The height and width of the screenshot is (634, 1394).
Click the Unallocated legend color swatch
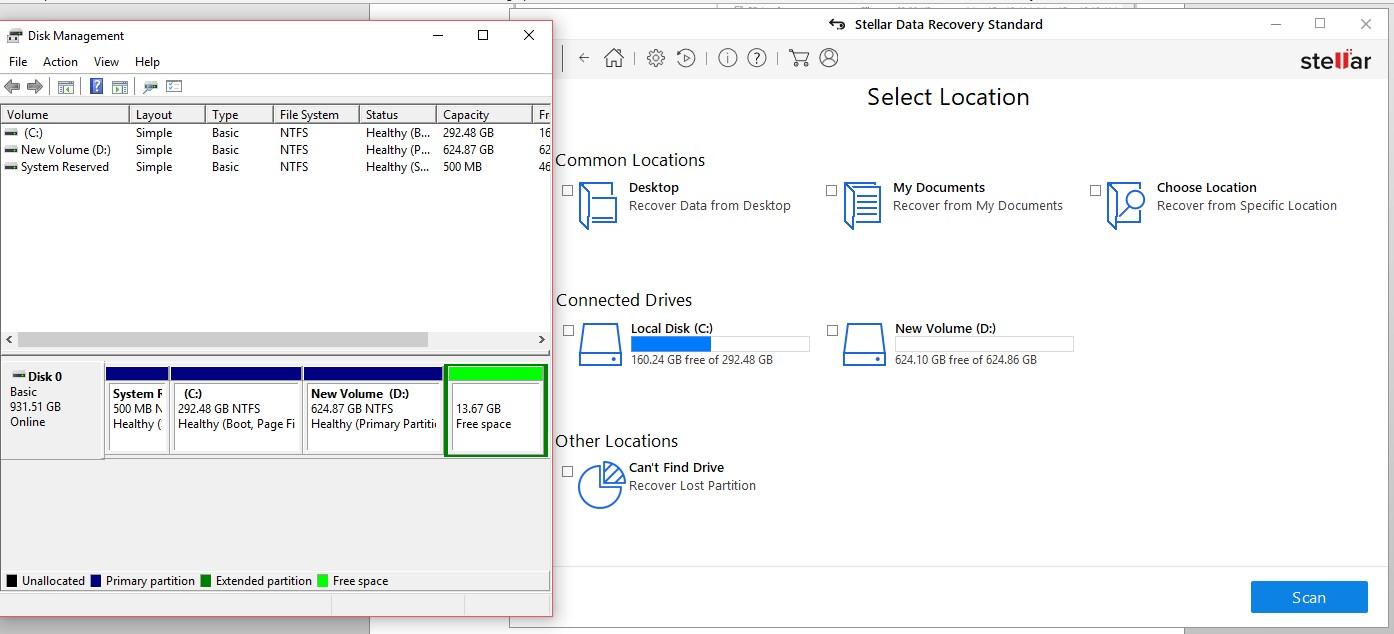pos(12,581)
